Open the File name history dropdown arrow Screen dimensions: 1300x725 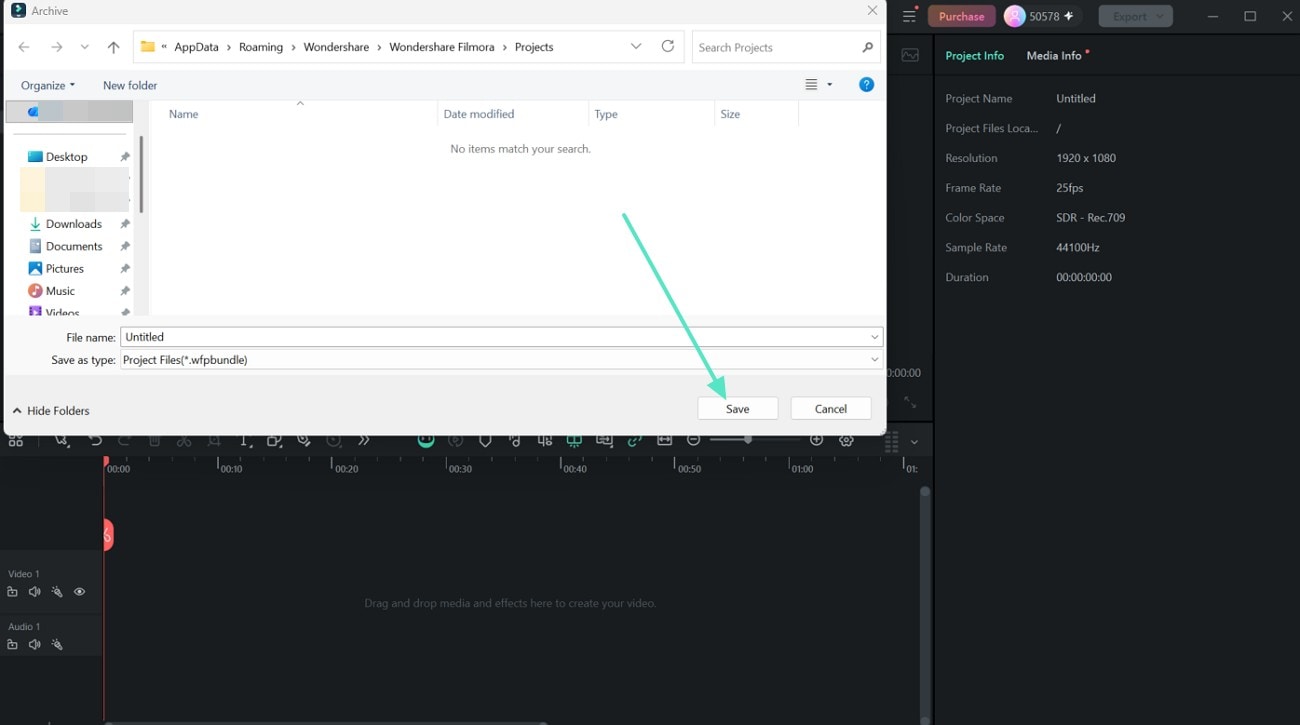(x=875, y=338)
